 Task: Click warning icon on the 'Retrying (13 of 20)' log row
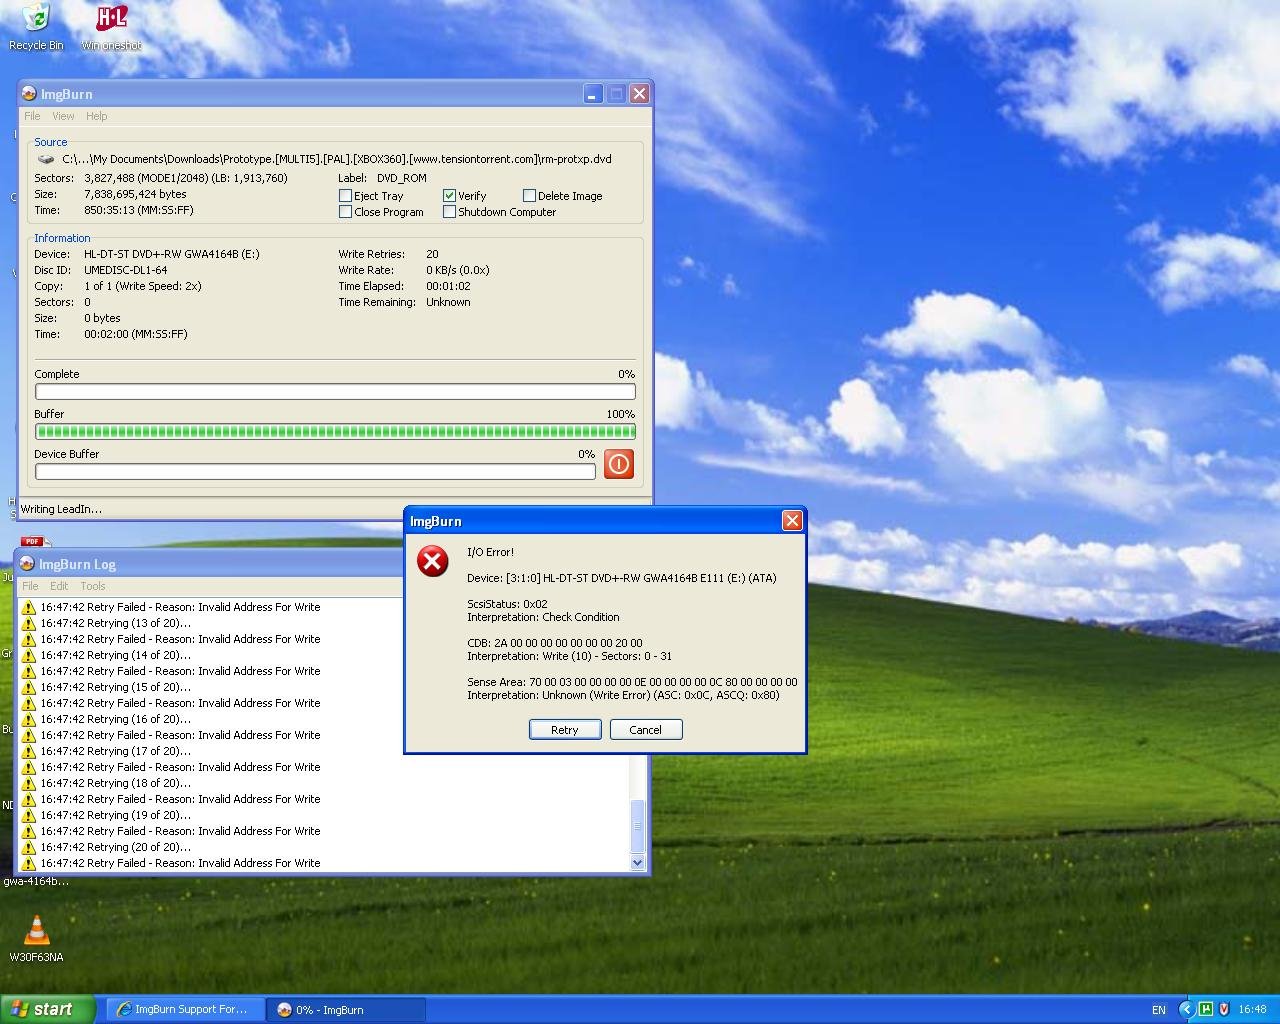click(28, 623)
